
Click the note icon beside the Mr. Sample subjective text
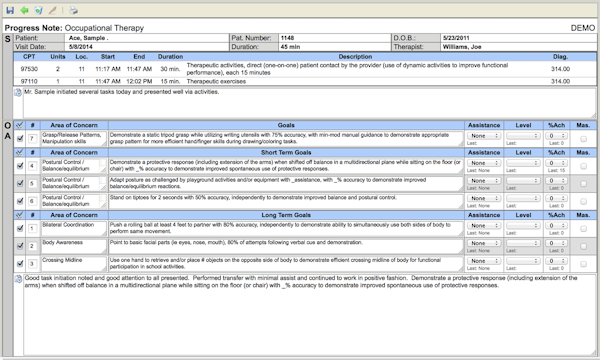tap(18, 92)
